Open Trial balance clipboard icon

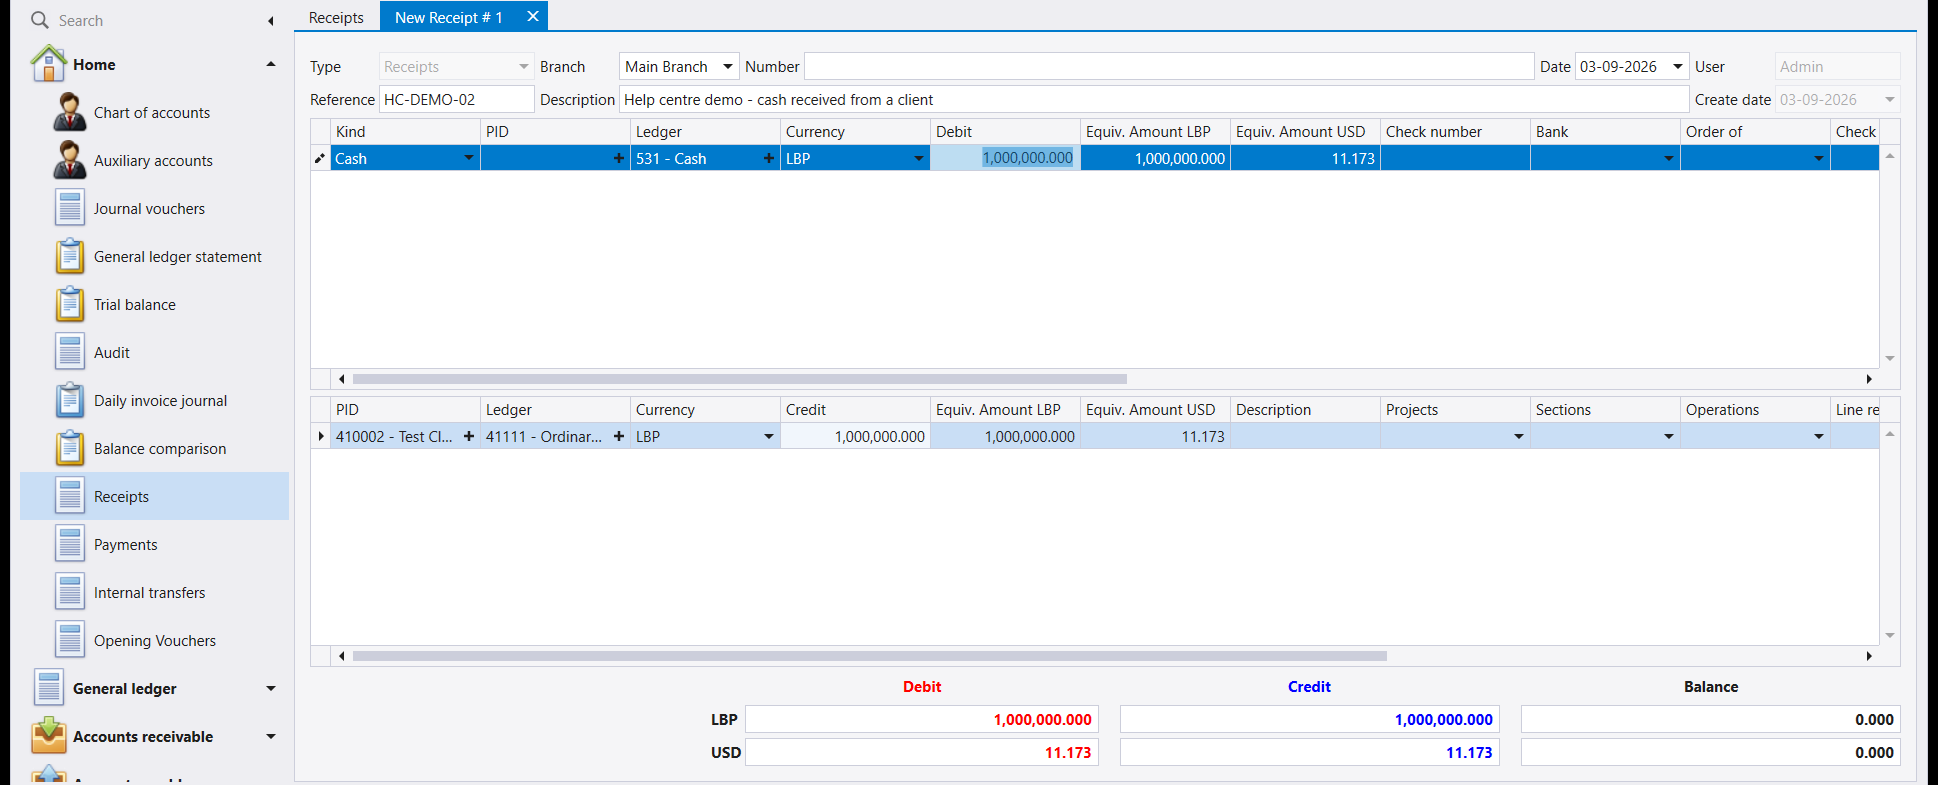coord(70,304)
